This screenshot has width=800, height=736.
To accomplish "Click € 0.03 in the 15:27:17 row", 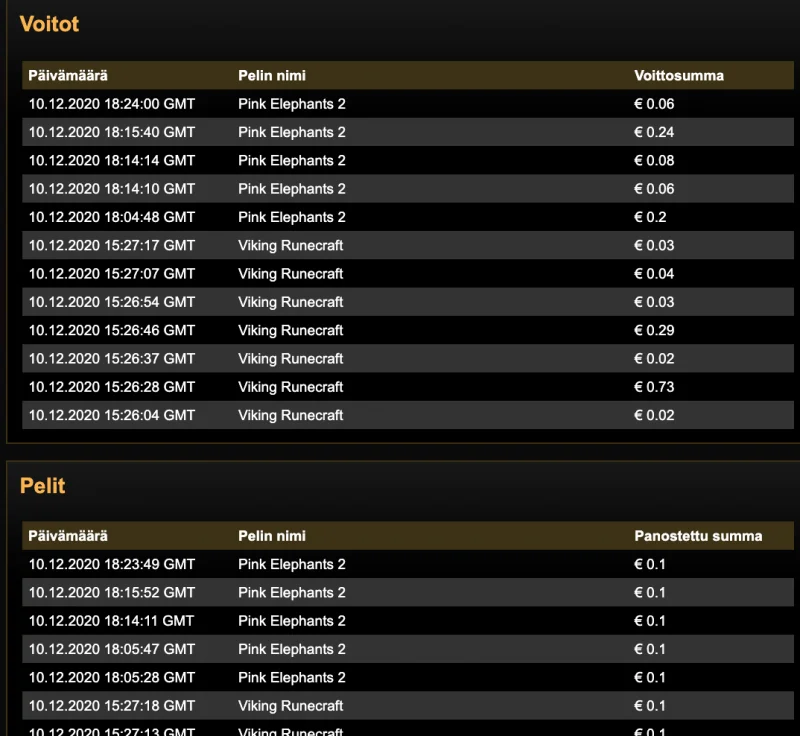I will point(654,245).
